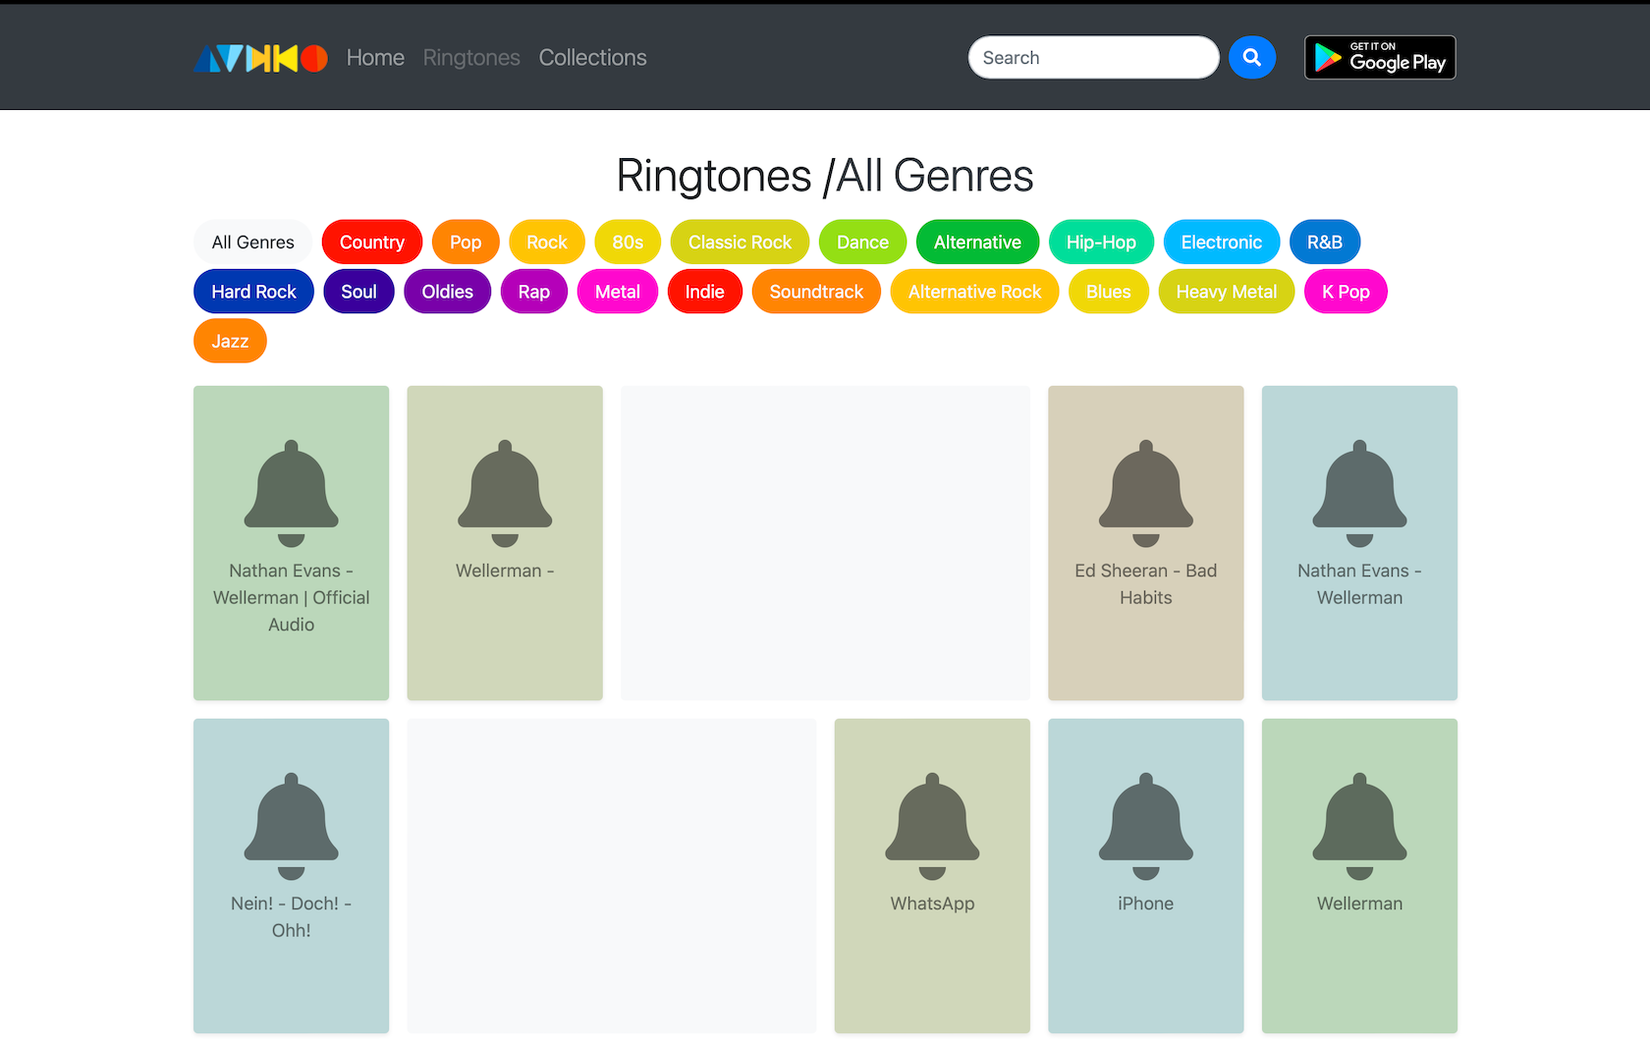The width and height of the screenshot is (1650, 1039).
Task: Open the Home page from navigation
Action: click(x=375, y=57)
